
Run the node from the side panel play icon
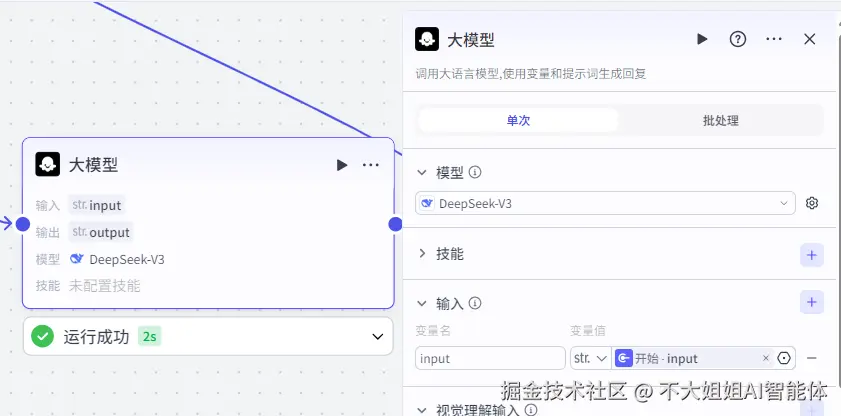point(702,39)
